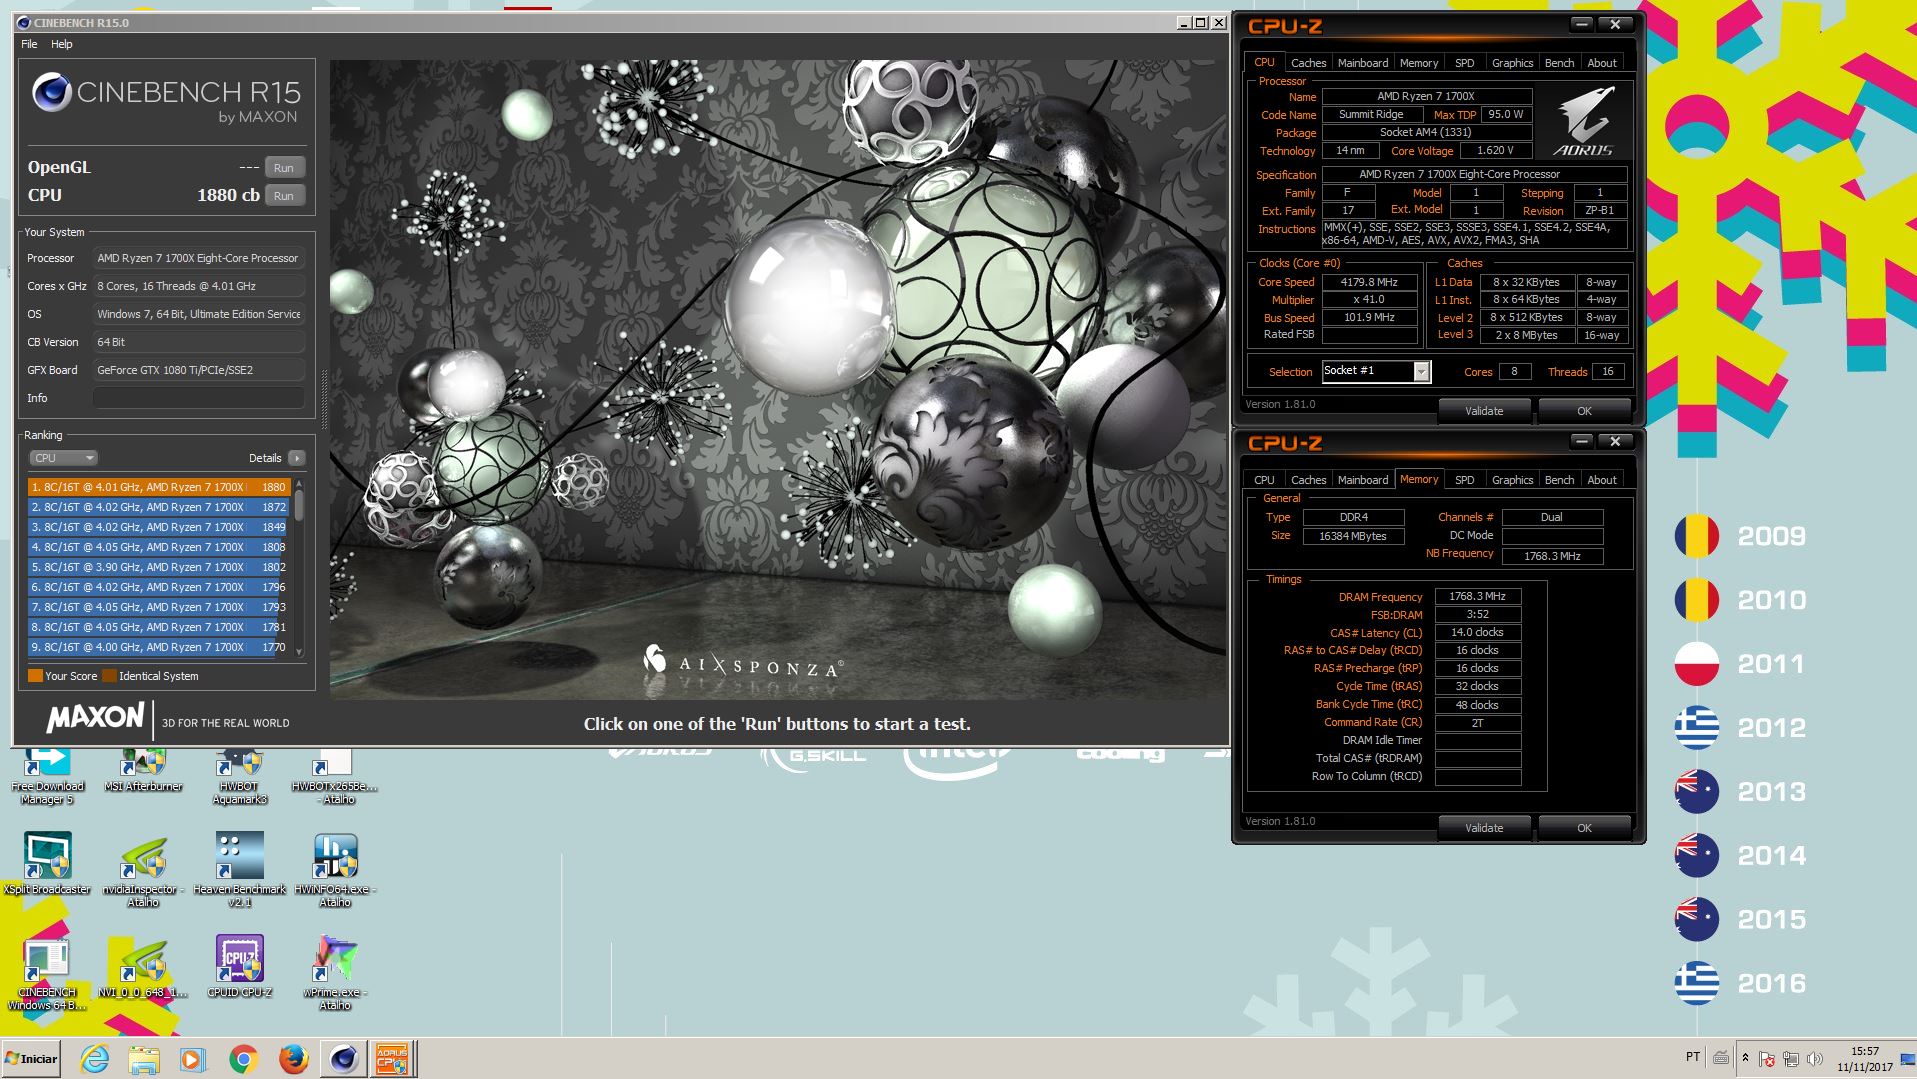The width and height of the screenshot is (1917, 1079).
Task: Run the OpenGL benchmark
Action: tap(284, 168)
